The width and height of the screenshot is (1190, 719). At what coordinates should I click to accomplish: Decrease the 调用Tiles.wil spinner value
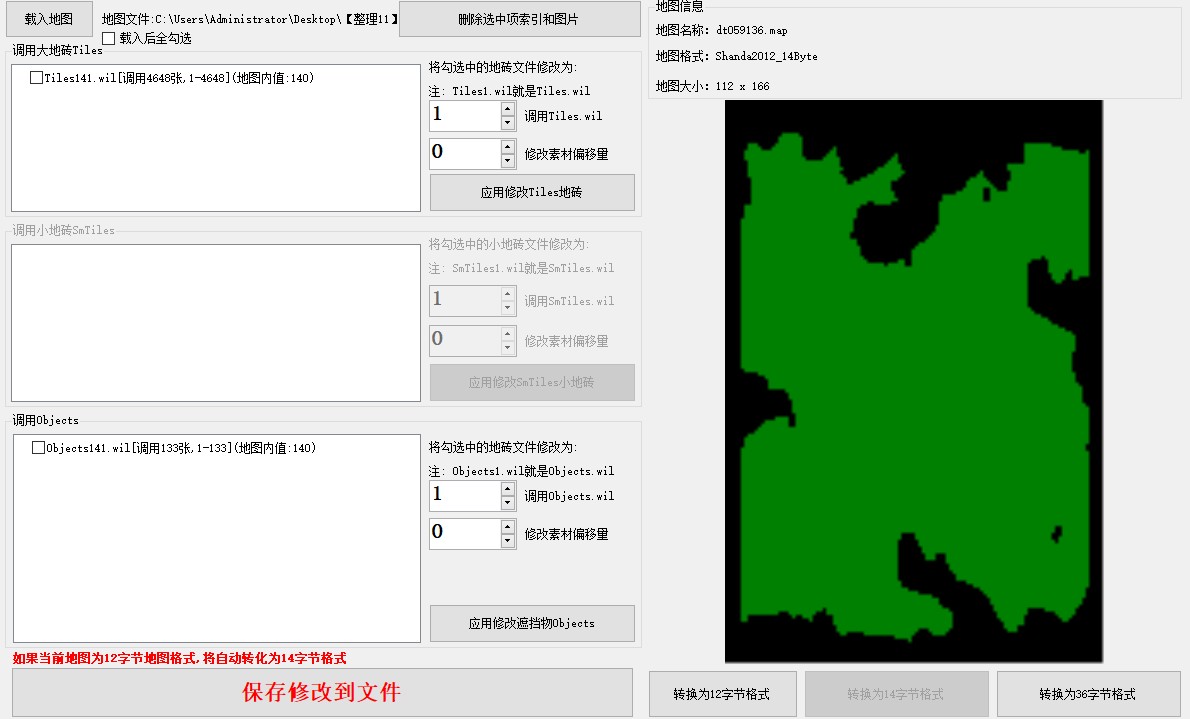(508, 123)
